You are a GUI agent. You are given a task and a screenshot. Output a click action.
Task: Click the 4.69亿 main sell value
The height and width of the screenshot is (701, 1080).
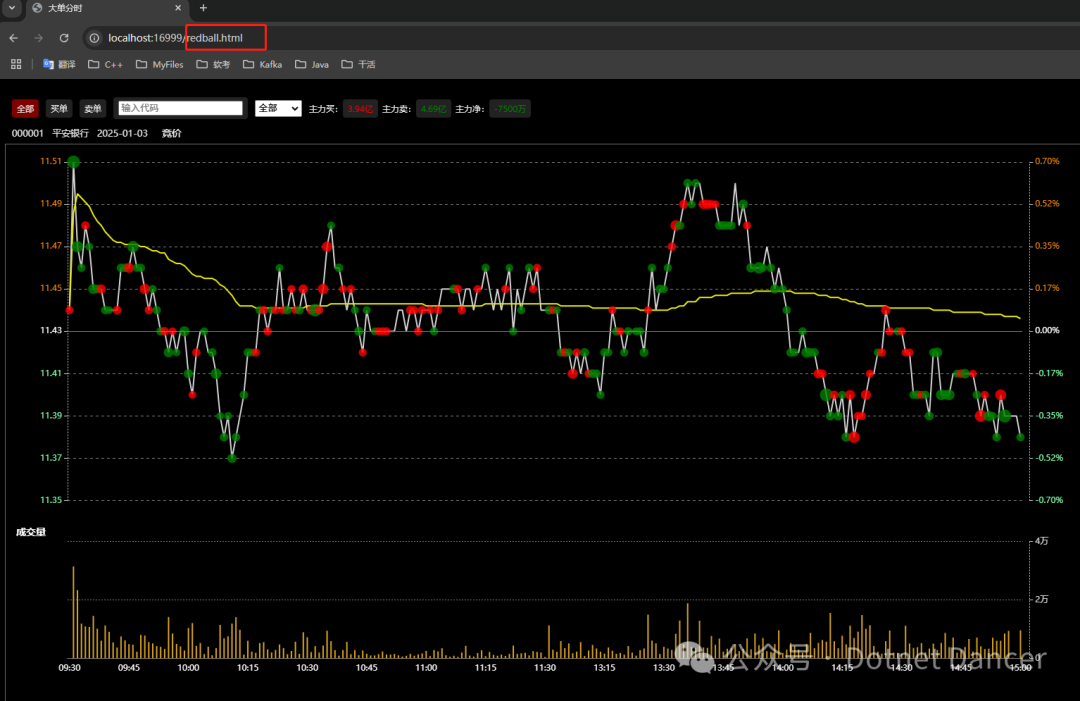(433, 109)
